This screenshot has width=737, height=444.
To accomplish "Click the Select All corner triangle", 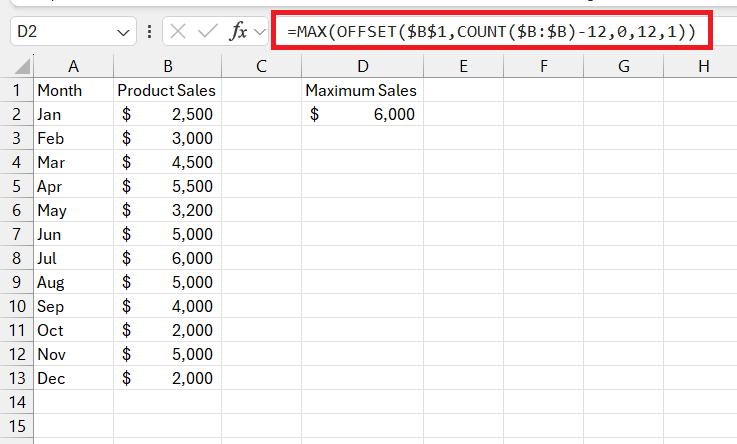I will point(23,66).
